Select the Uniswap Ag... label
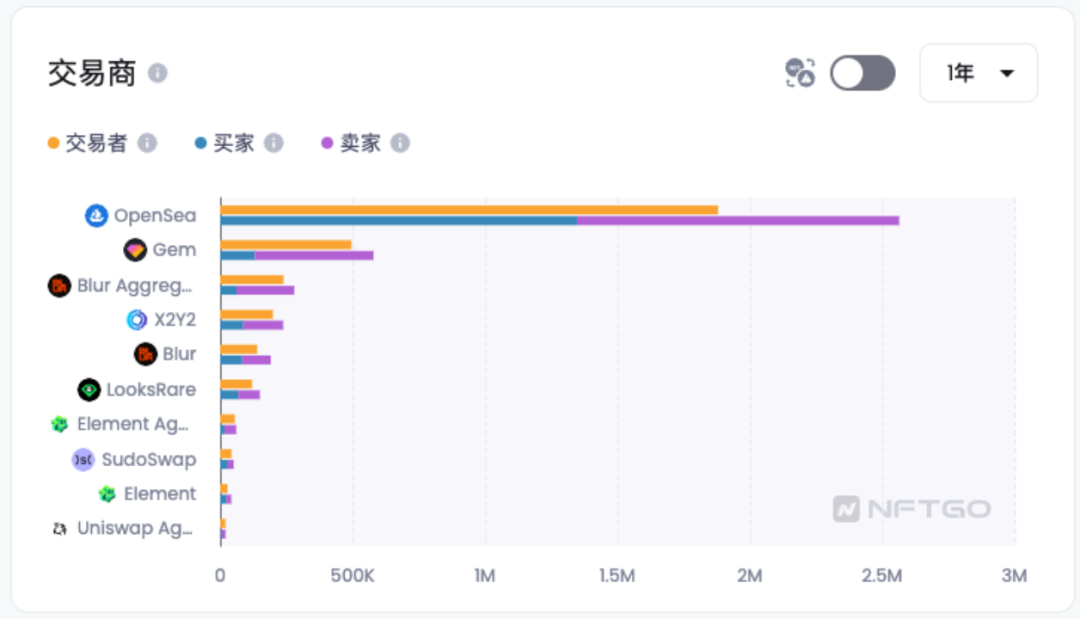The height and width of the screenshot is (619, 1080). pyautogui.click(x=135, y=529)
